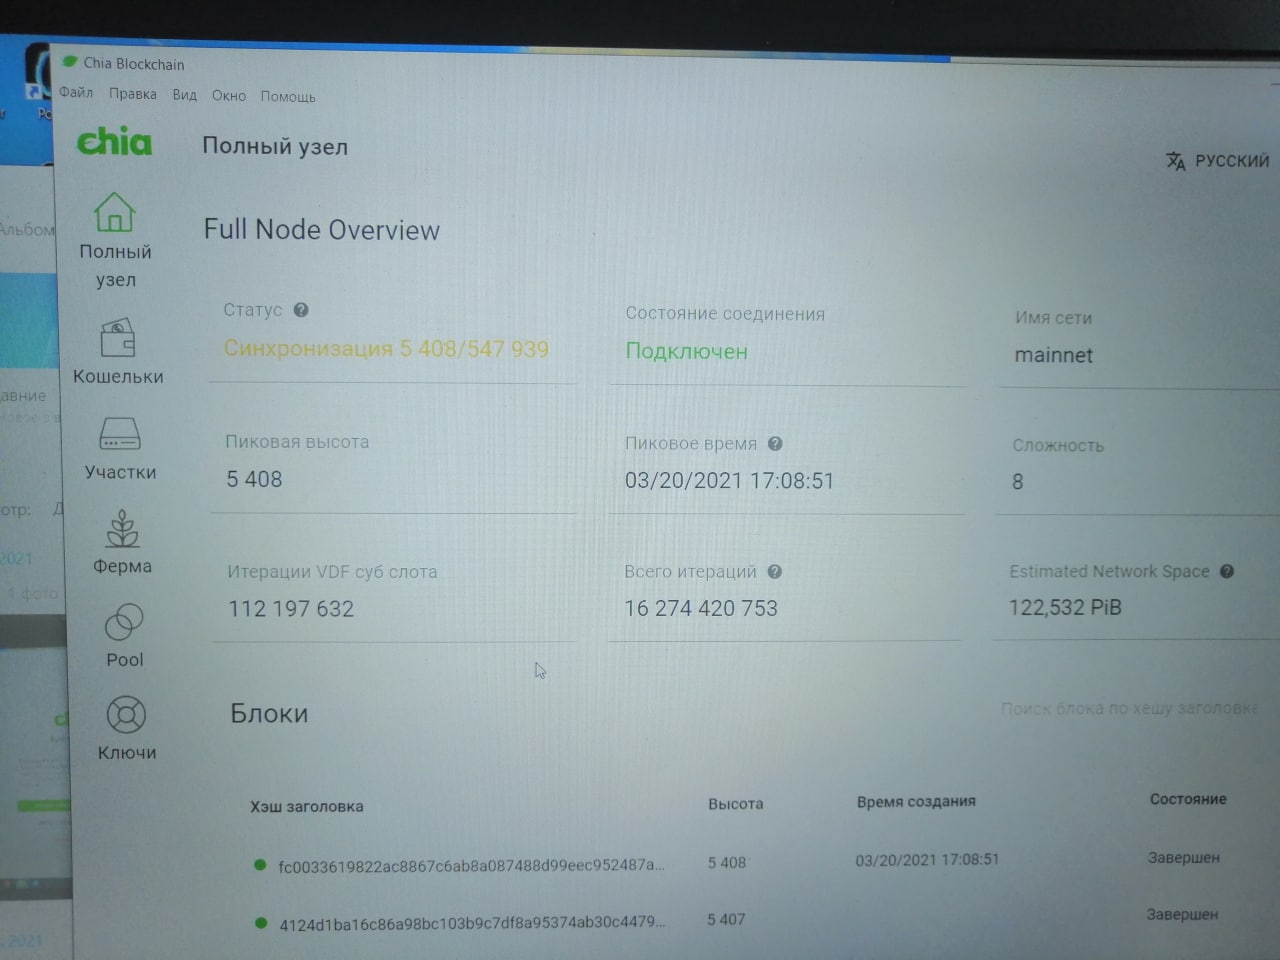Open the Участки plots drive icon

[120, 434]
